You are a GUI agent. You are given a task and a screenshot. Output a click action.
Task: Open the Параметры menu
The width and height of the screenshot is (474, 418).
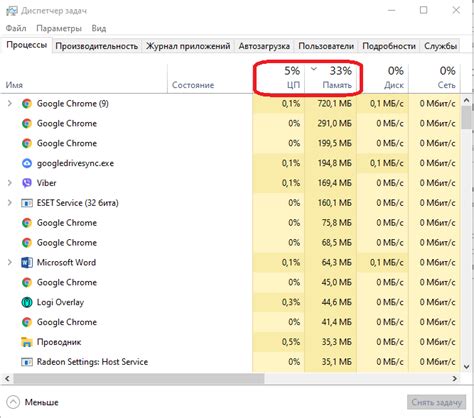[x=59, y=28]
